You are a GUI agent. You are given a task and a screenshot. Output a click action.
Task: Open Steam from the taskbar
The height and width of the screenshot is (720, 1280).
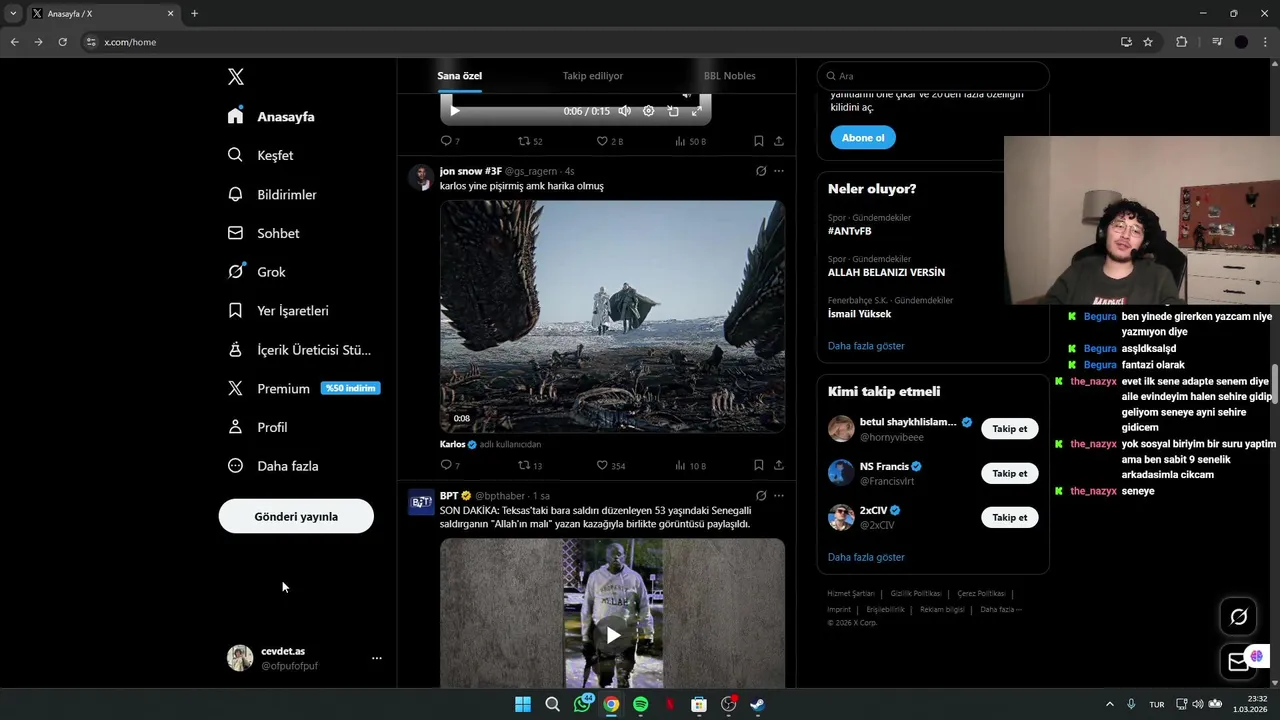click(757, 705)
